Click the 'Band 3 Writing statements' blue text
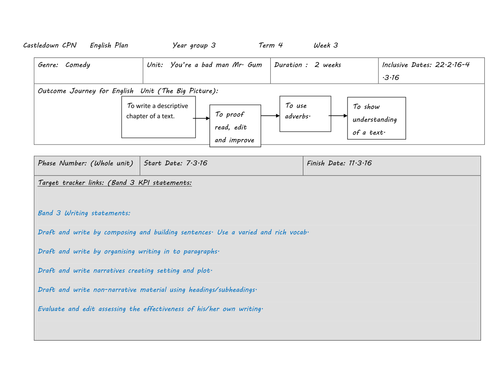This screenshot has height=386, width=500. click(x=84, y=213)
